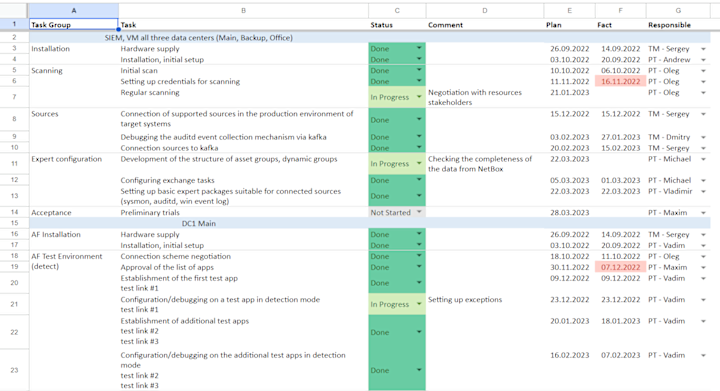Click Setting up credentials for scanning task

[x=180, y=82]
